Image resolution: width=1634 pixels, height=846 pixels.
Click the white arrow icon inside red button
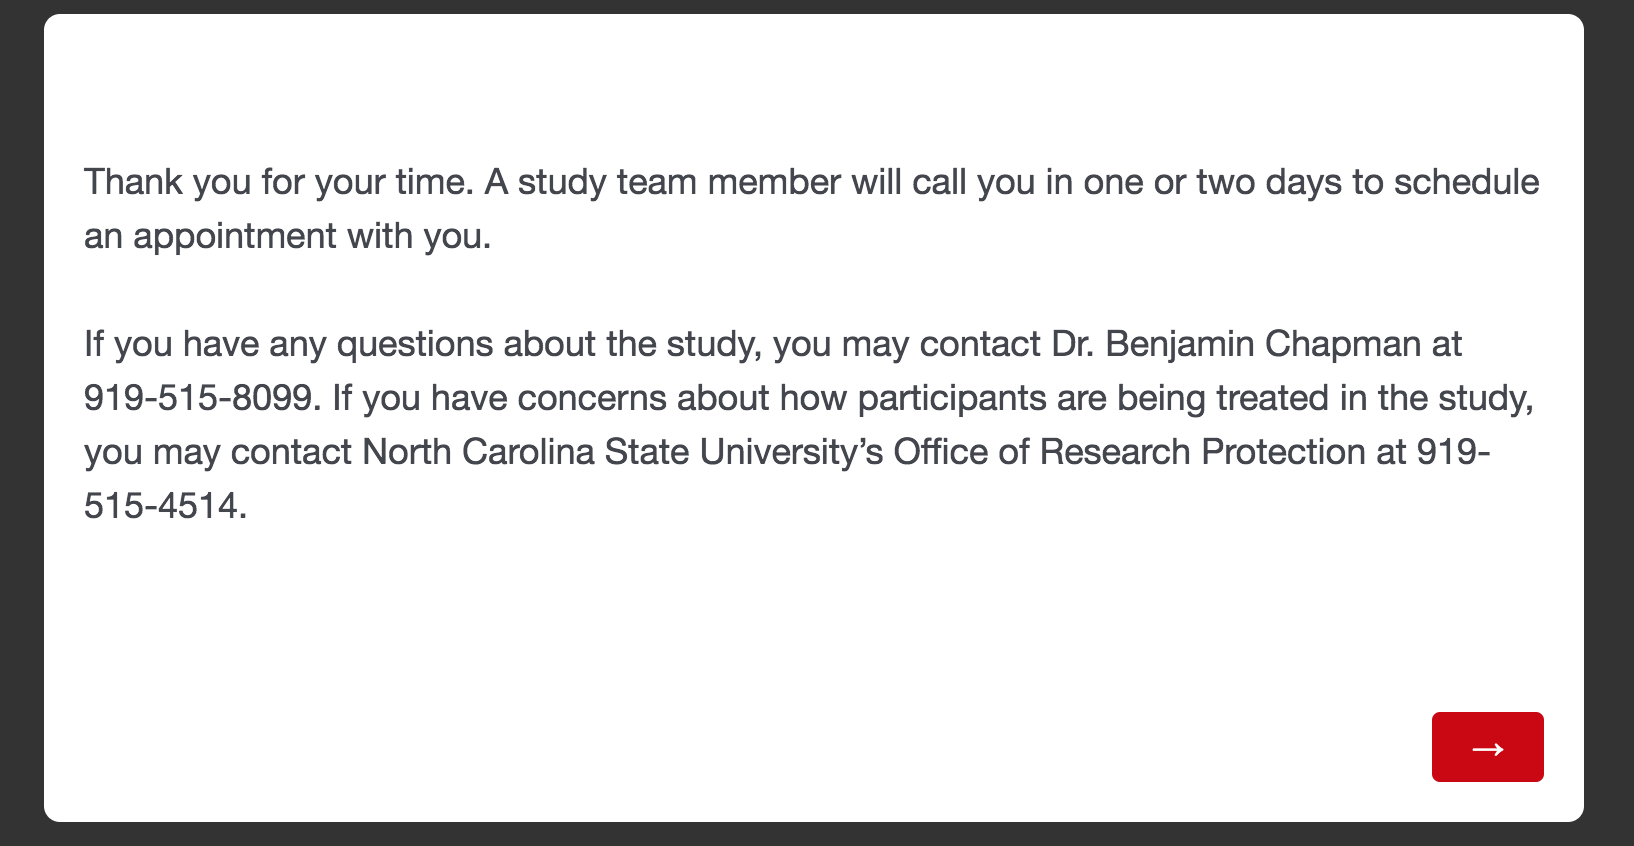point(1487,749)
